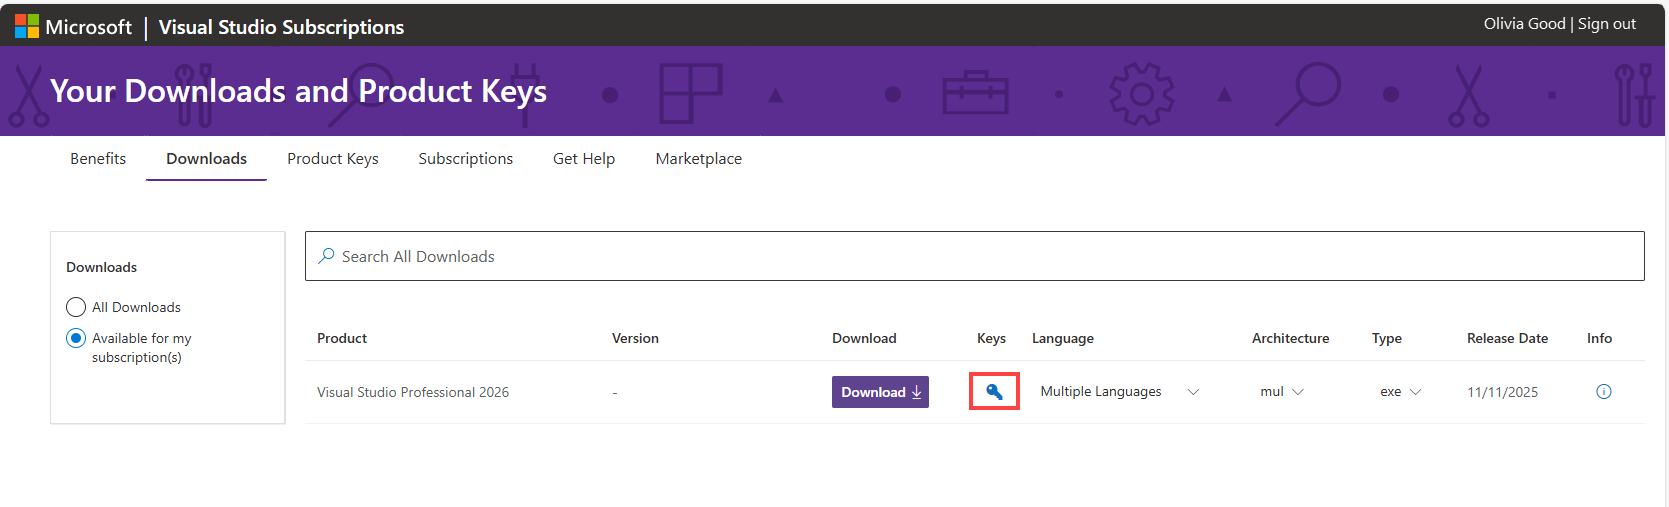Click the Download column header
Screen dimensions: 1669x507
coord(864,338)
